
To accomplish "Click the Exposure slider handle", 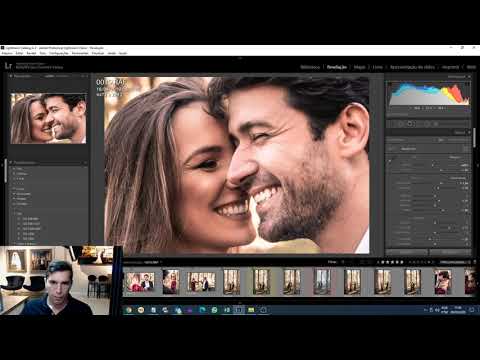I will pyautogui.click(x=441, y=183).
